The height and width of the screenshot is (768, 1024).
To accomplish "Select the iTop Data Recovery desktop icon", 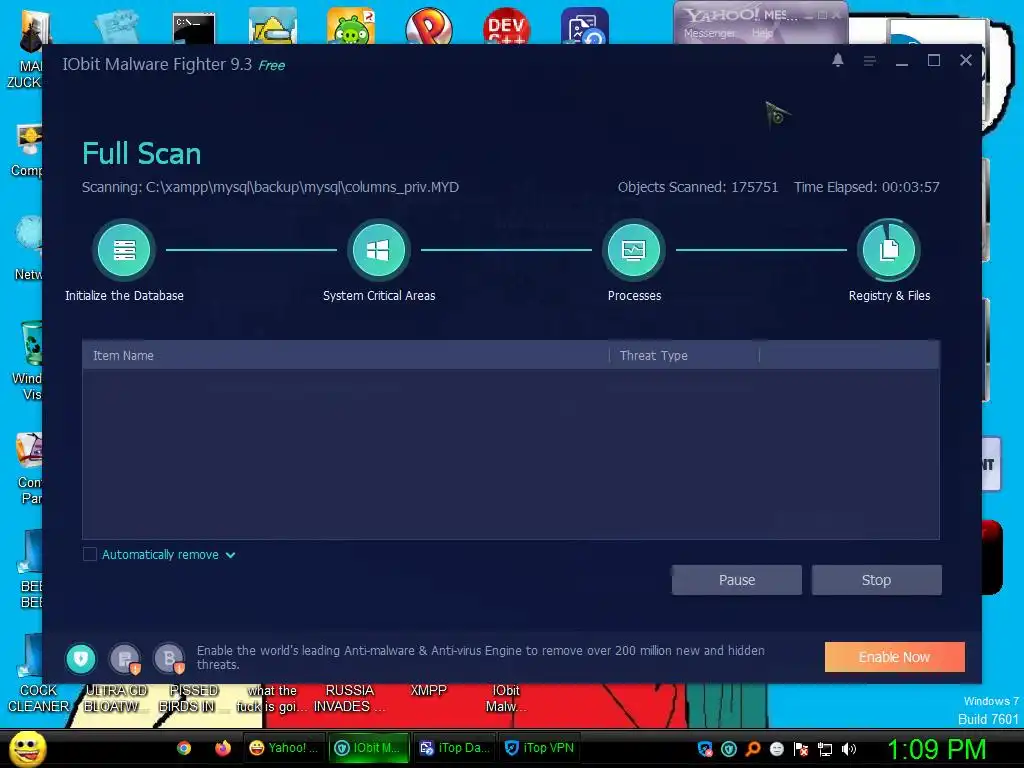I will 584,26.
